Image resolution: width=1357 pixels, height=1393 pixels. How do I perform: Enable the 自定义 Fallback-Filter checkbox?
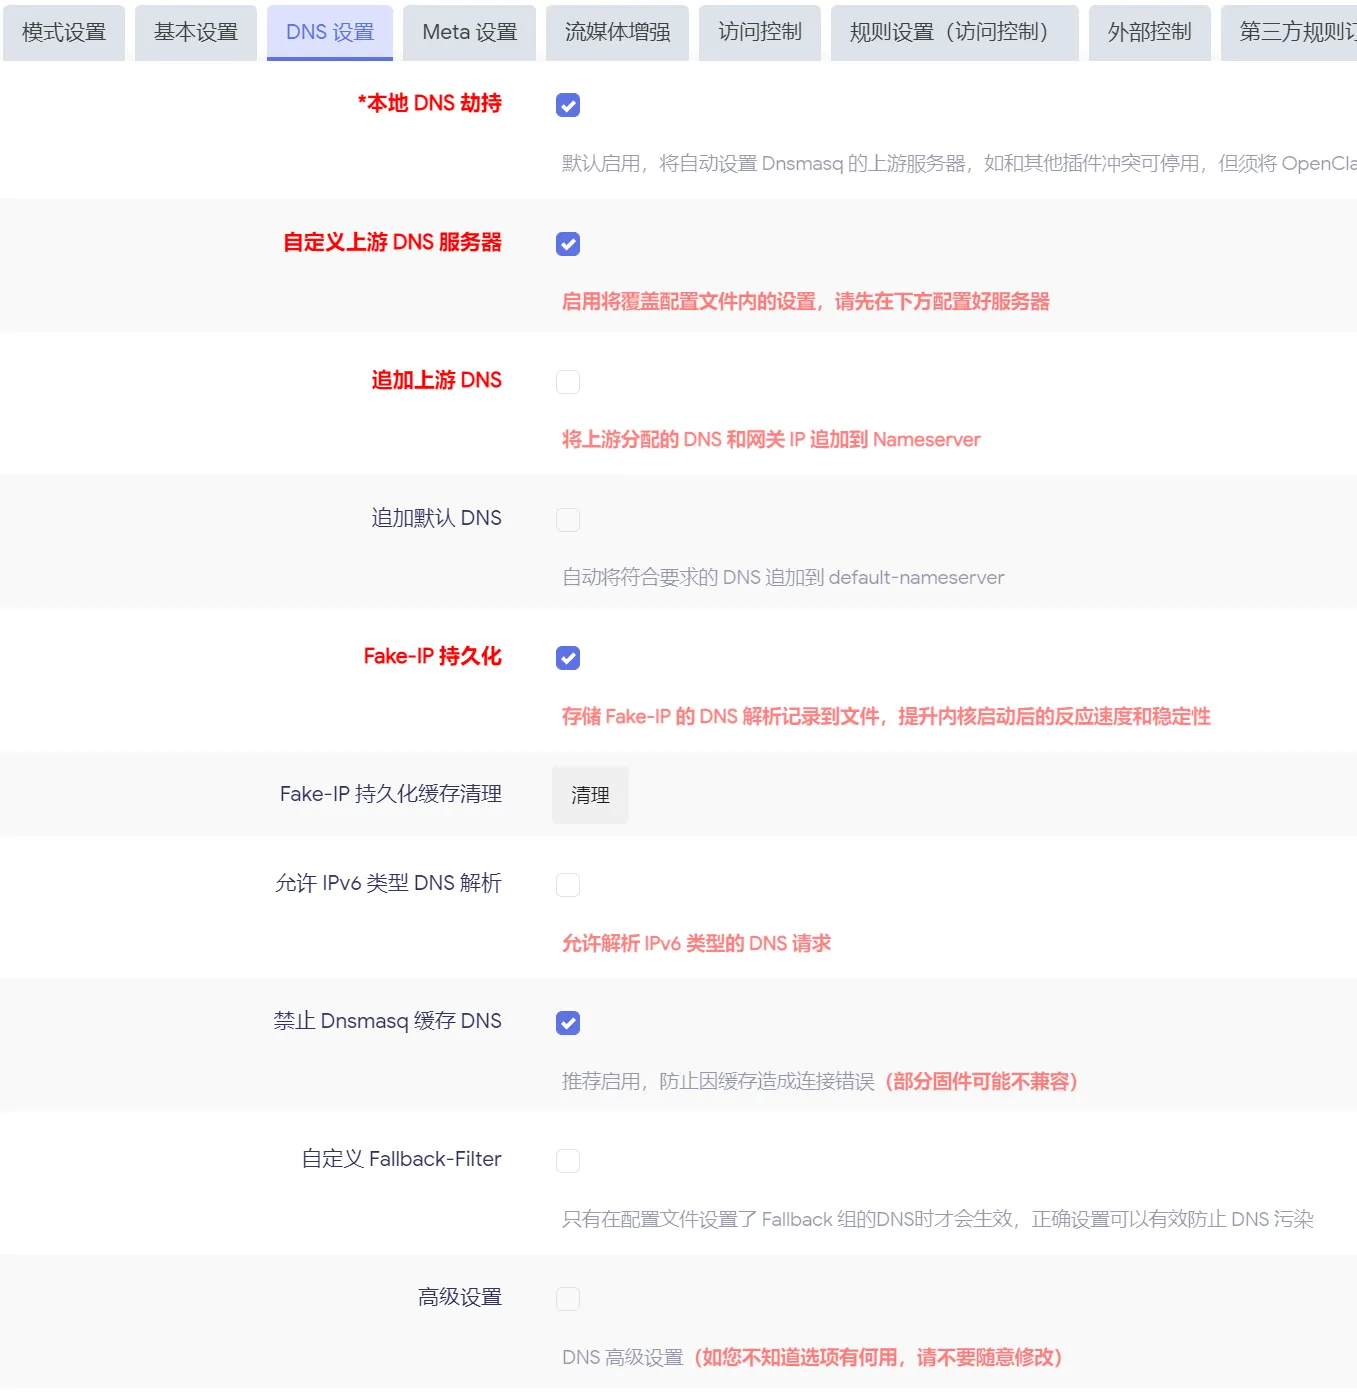click(x=568, y=1161)
